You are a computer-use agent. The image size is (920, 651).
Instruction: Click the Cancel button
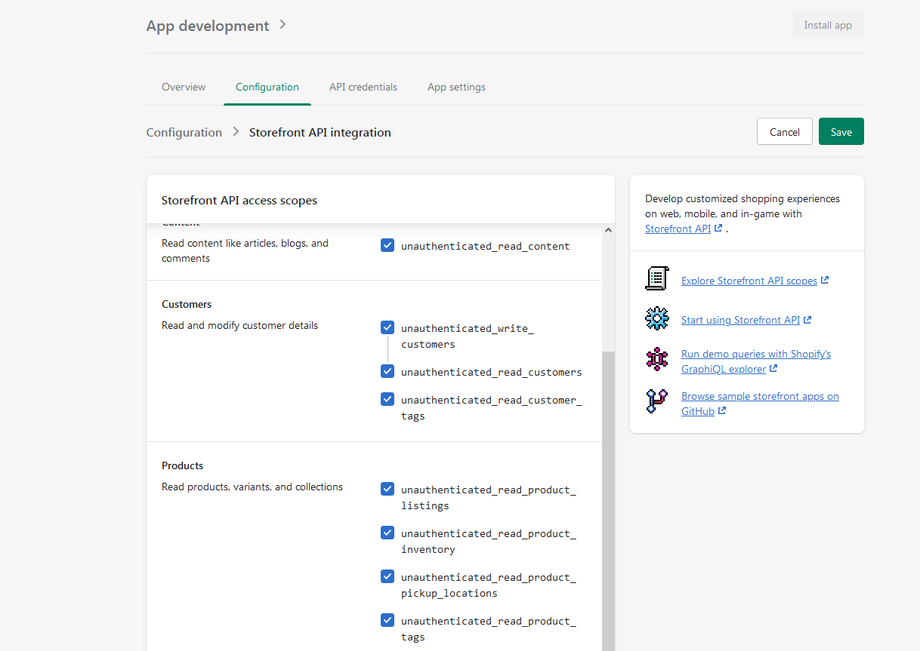tap(784, 132)
